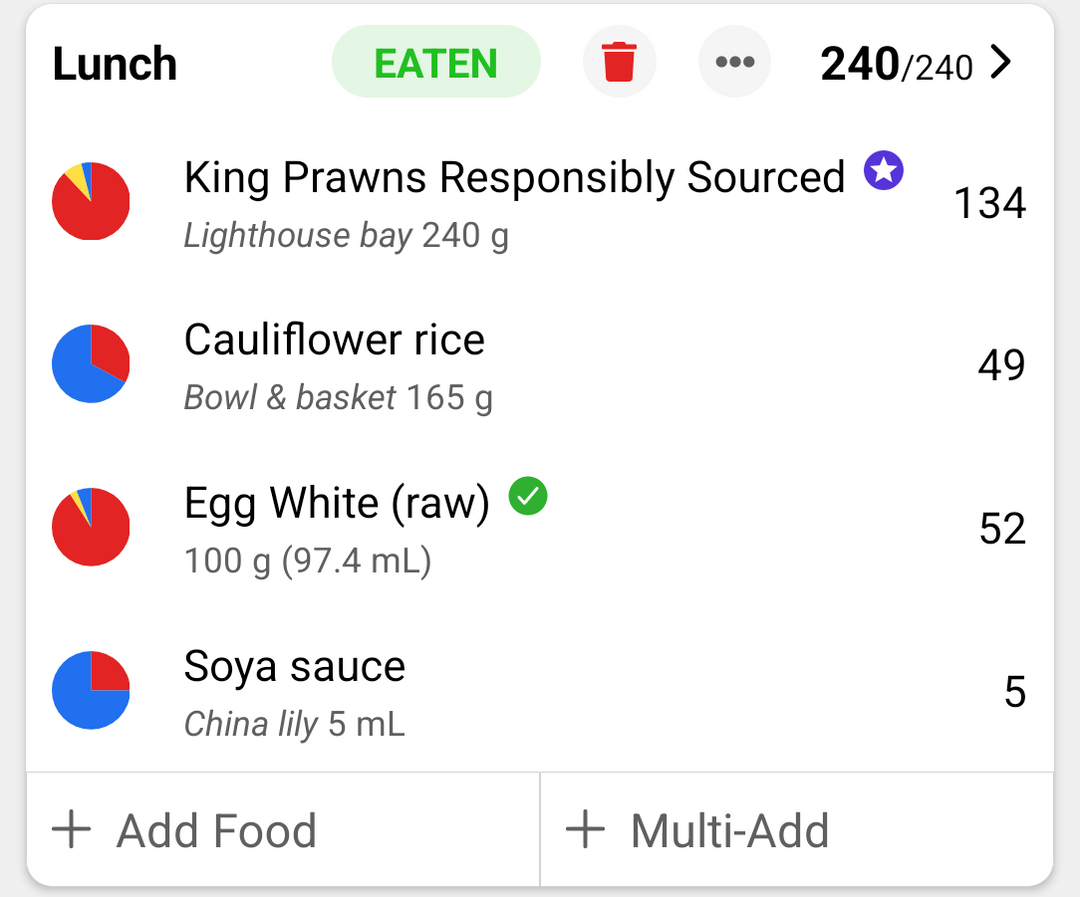Open King Prawns Responsibly Sourced entry
This screenshot has height=897, width=1080.
[x=539, y=203]
